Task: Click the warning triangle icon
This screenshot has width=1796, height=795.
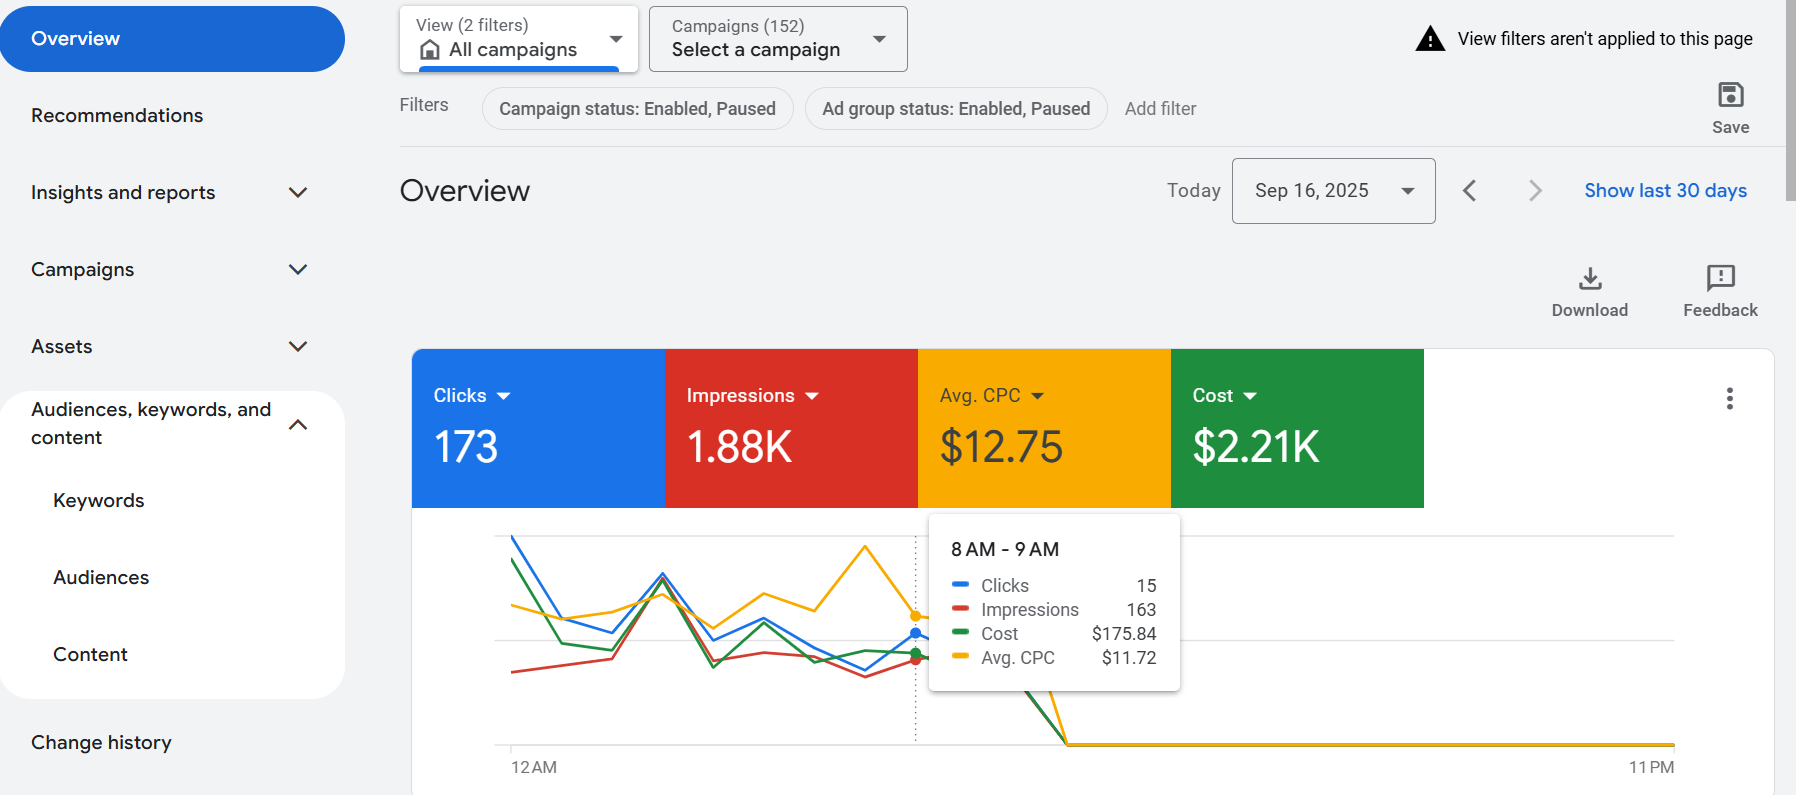Action: click(1430, 39)
